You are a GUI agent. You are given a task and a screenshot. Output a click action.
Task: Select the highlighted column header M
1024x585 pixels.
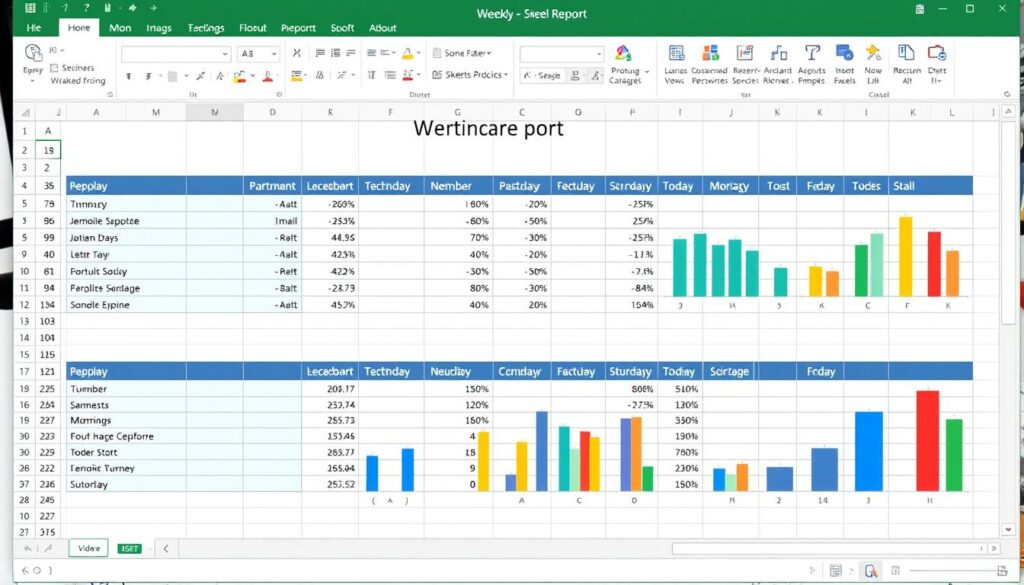point(215,112)
